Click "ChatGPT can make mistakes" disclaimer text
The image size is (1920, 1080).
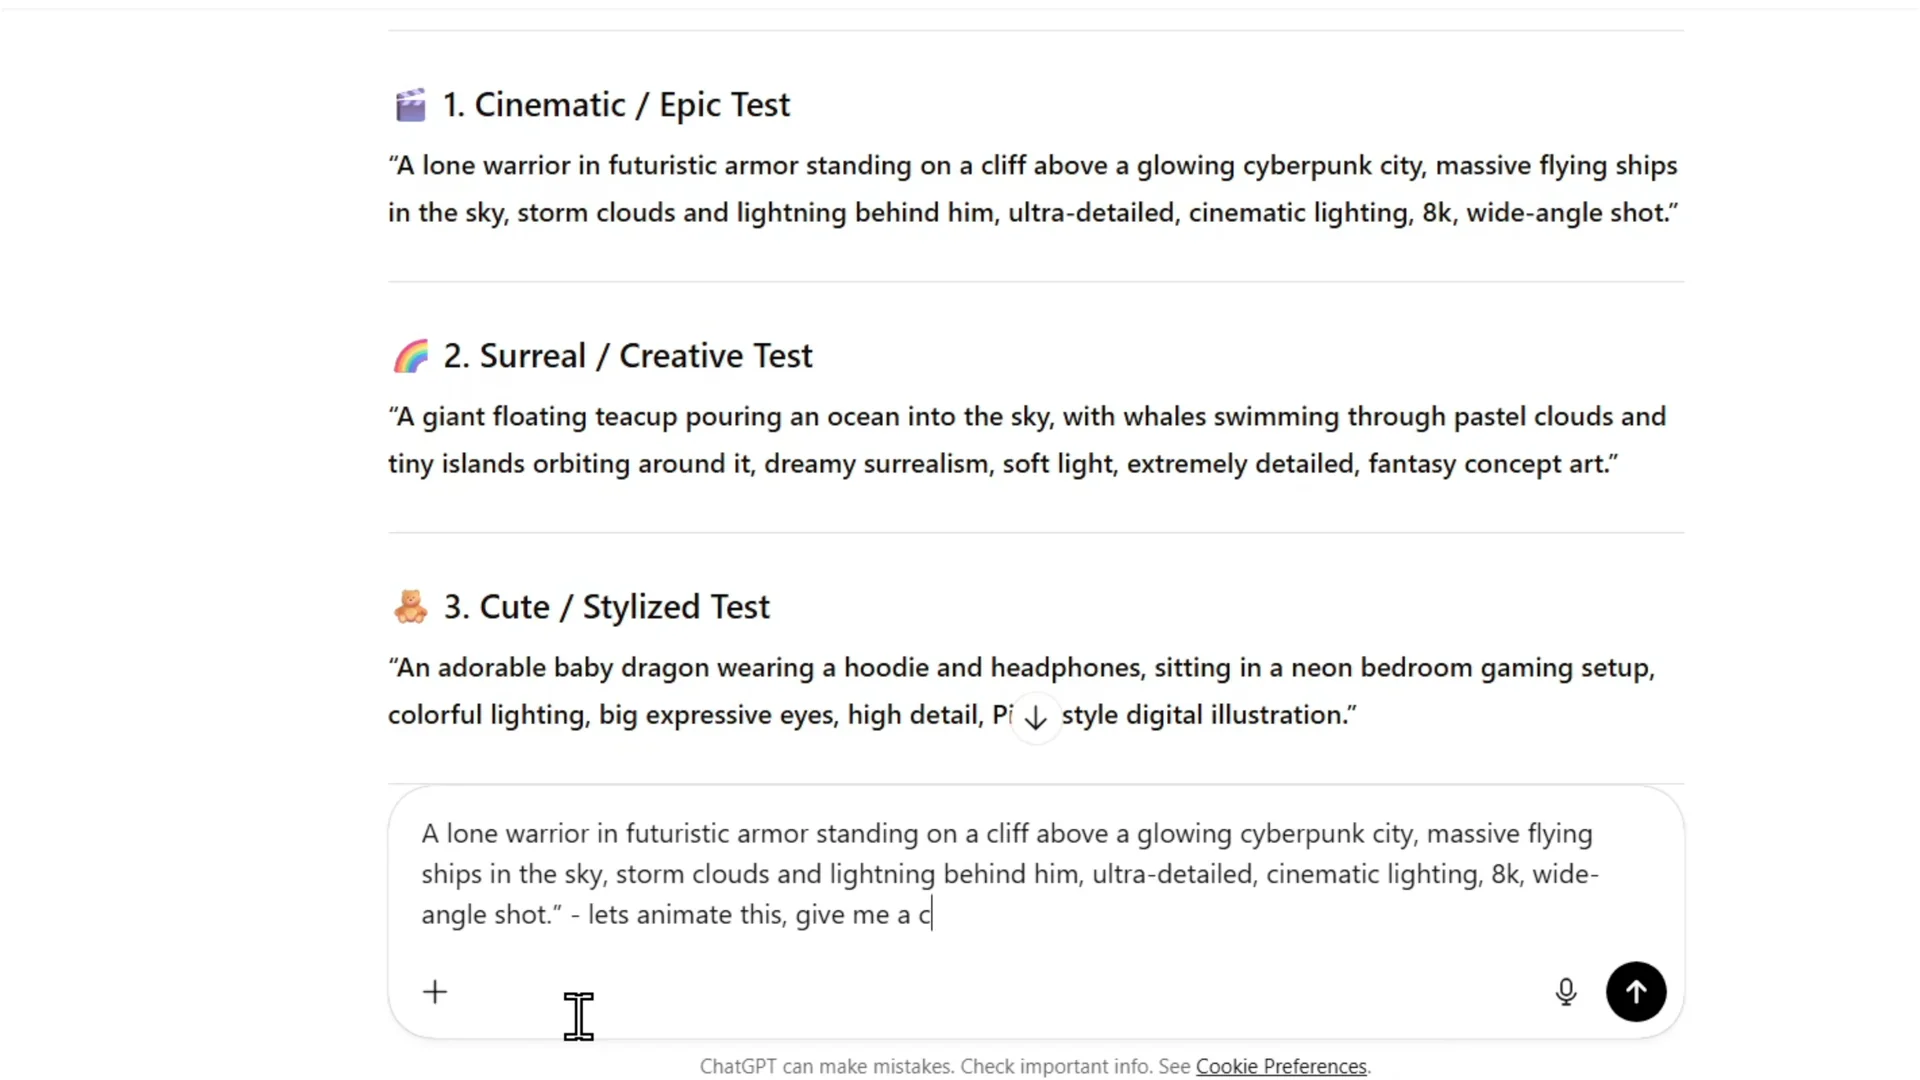click(x=826, y=1067)
